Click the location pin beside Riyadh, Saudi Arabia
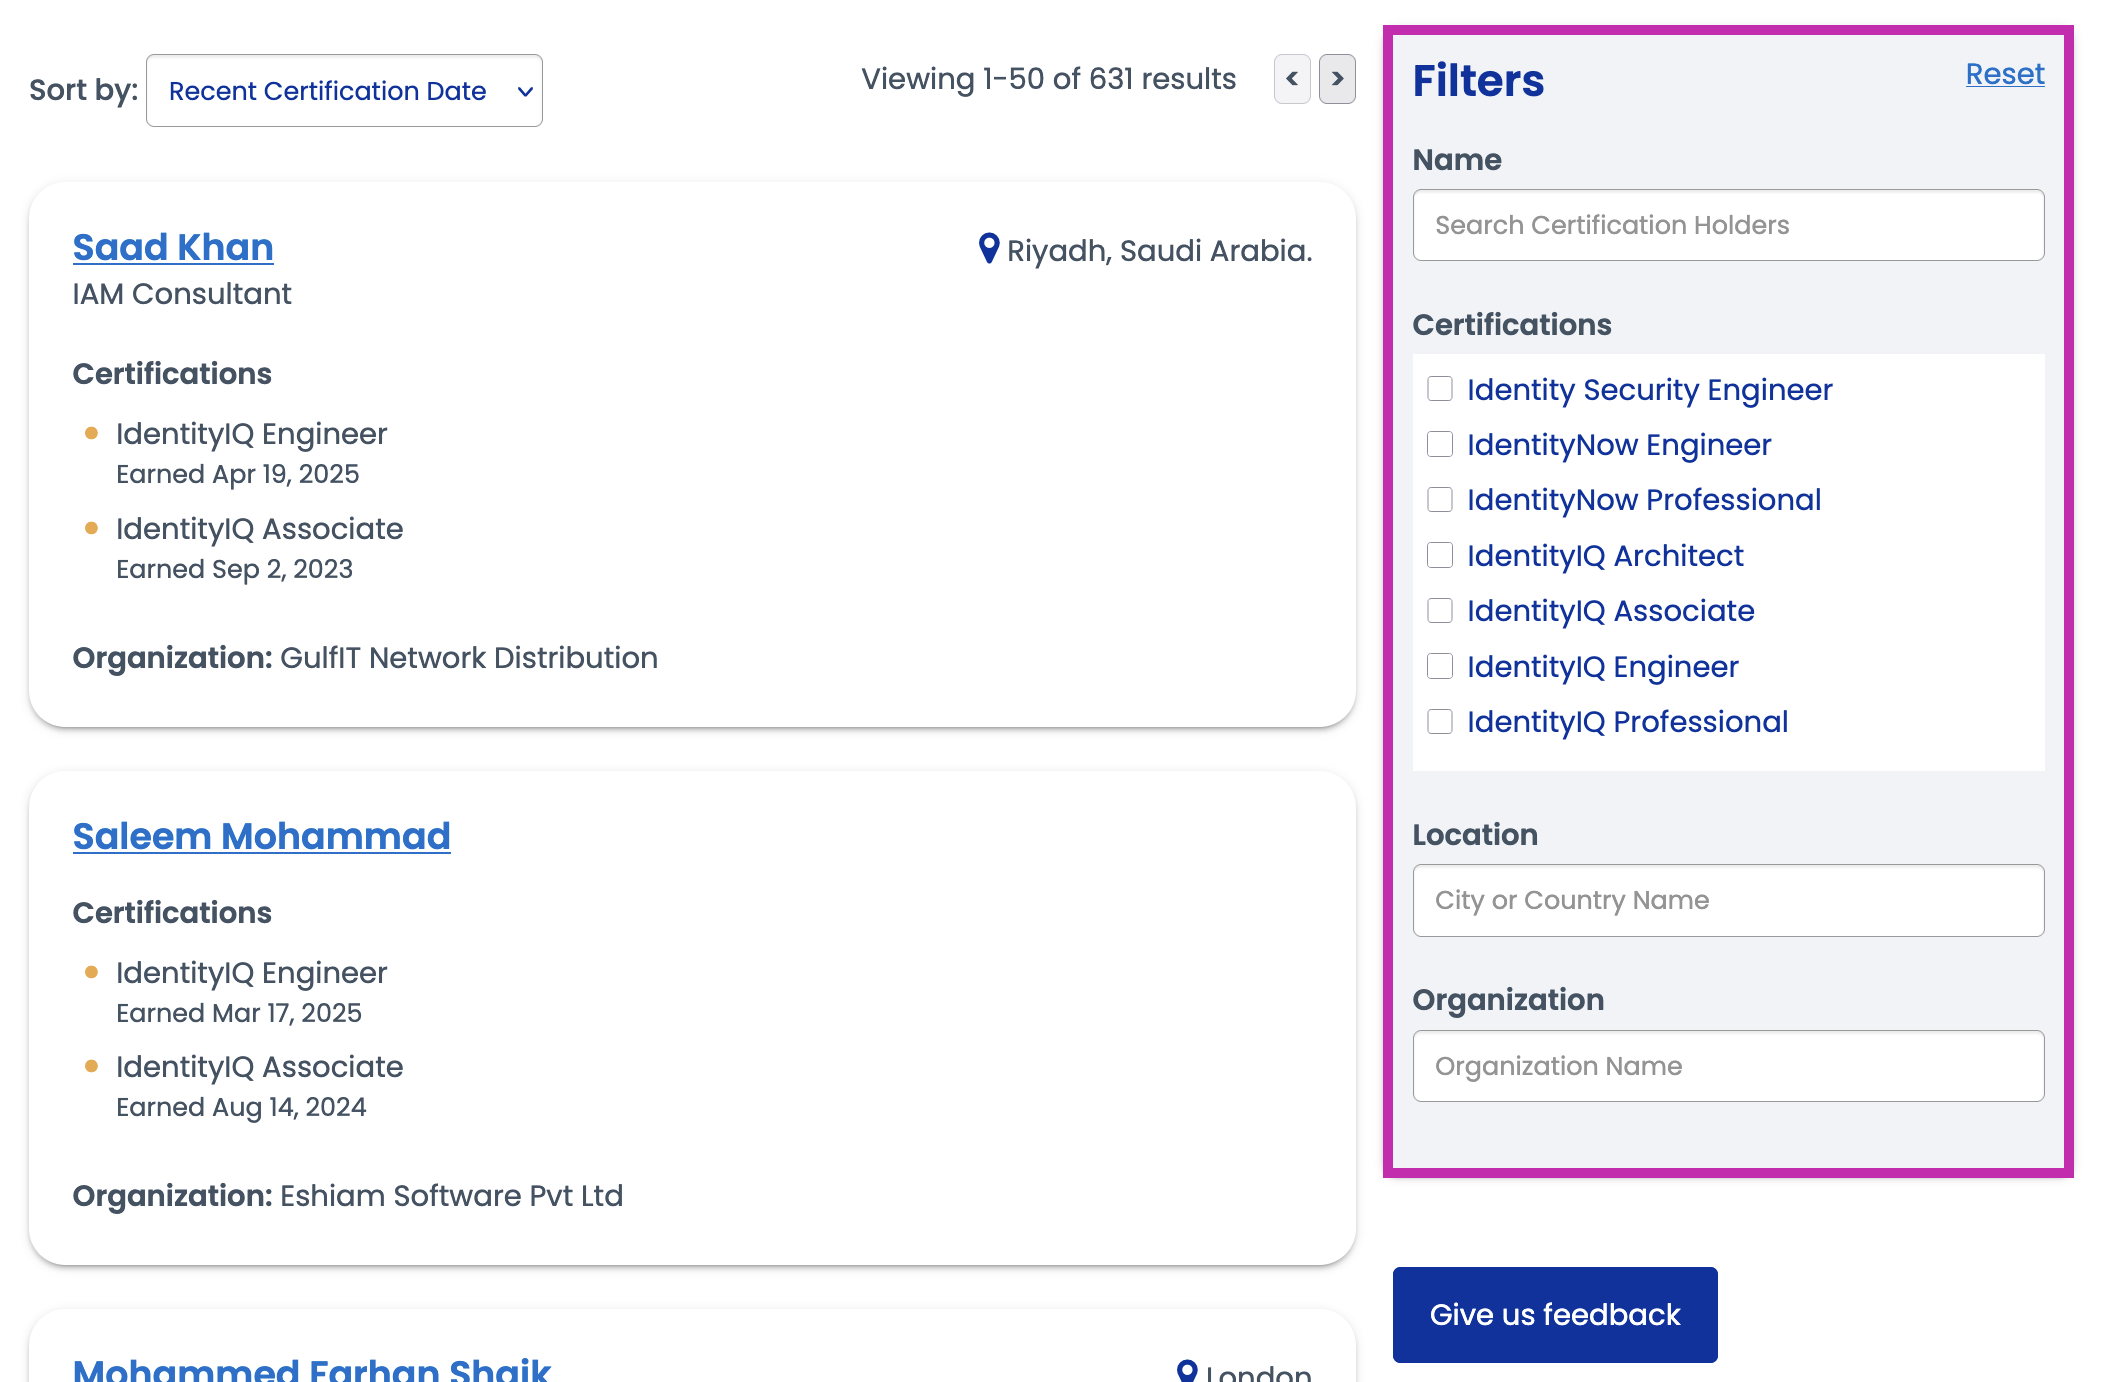This screenshot has width=2104, height=1382. [988, 250]
